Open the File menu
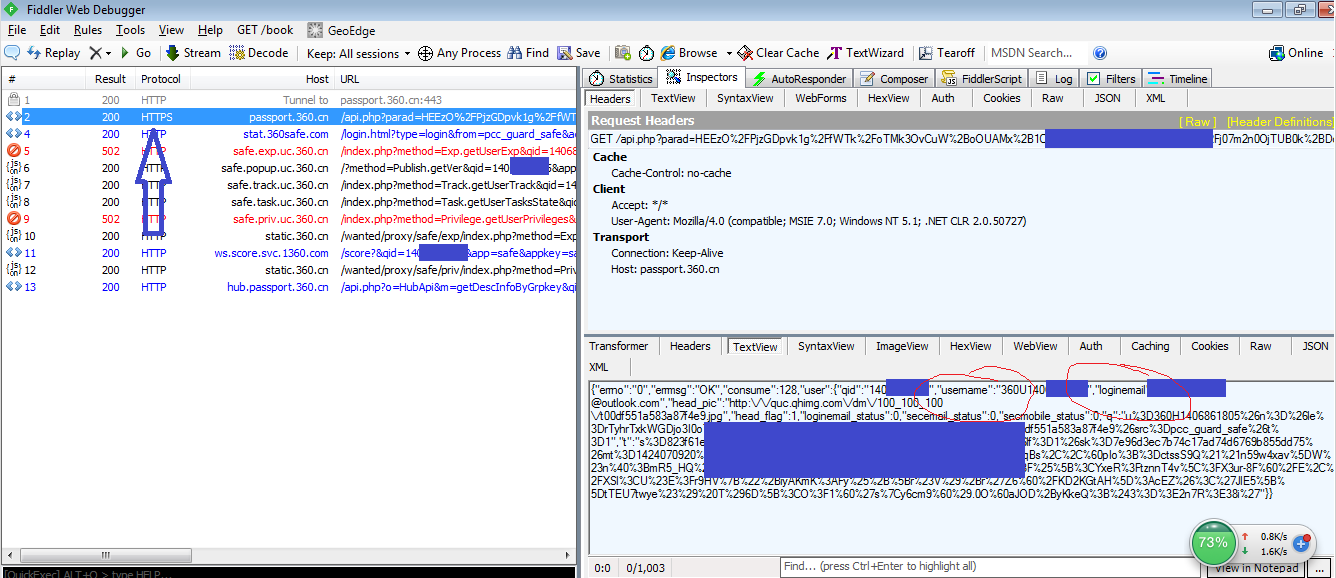This screenshot has height=578, width=1336. [x=16, y=30]
